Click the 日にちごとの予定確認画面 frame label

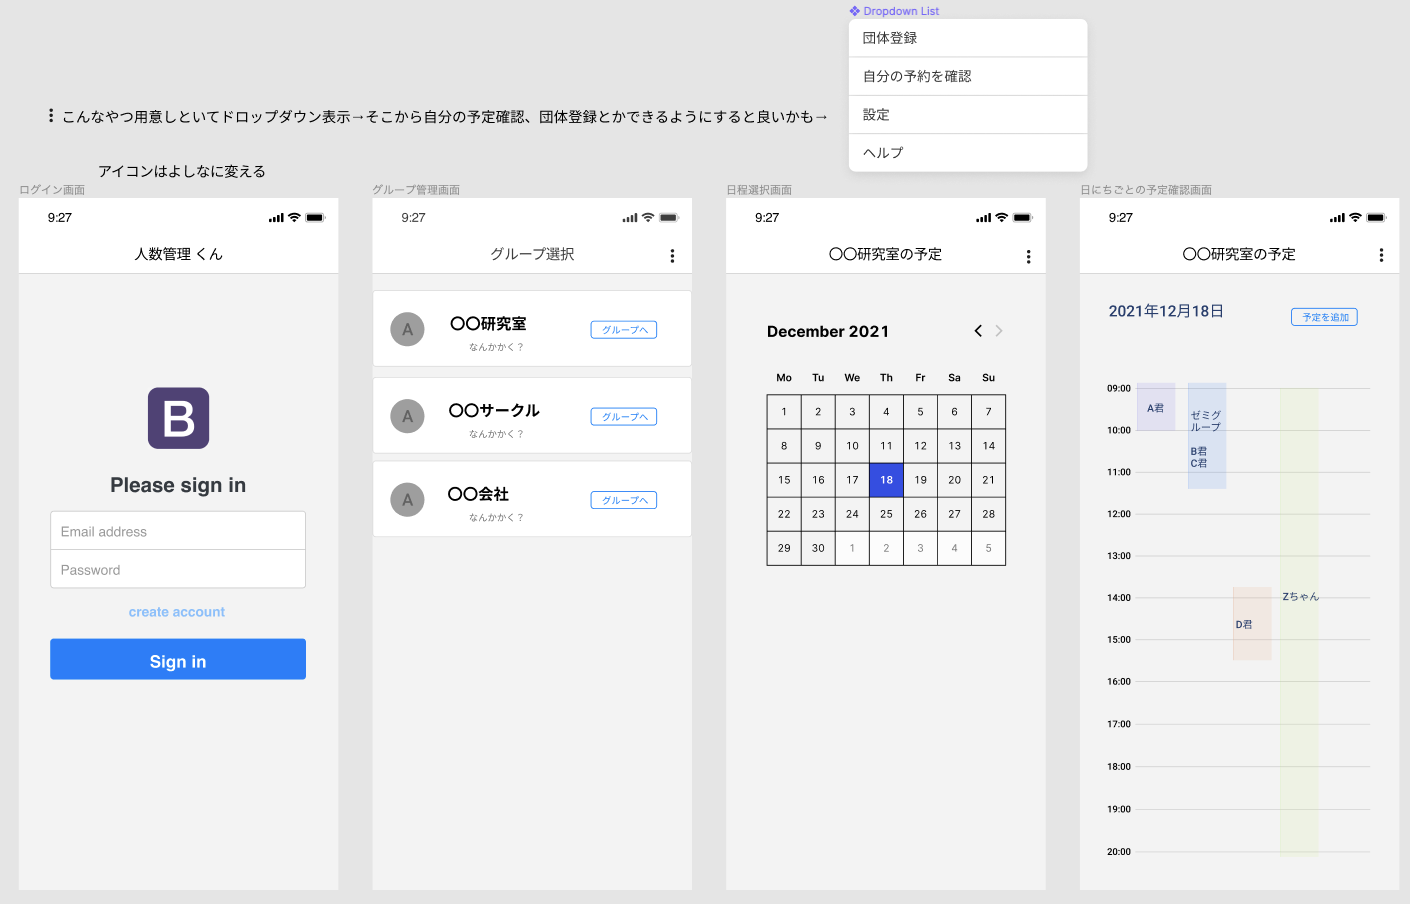point(1146,190)
